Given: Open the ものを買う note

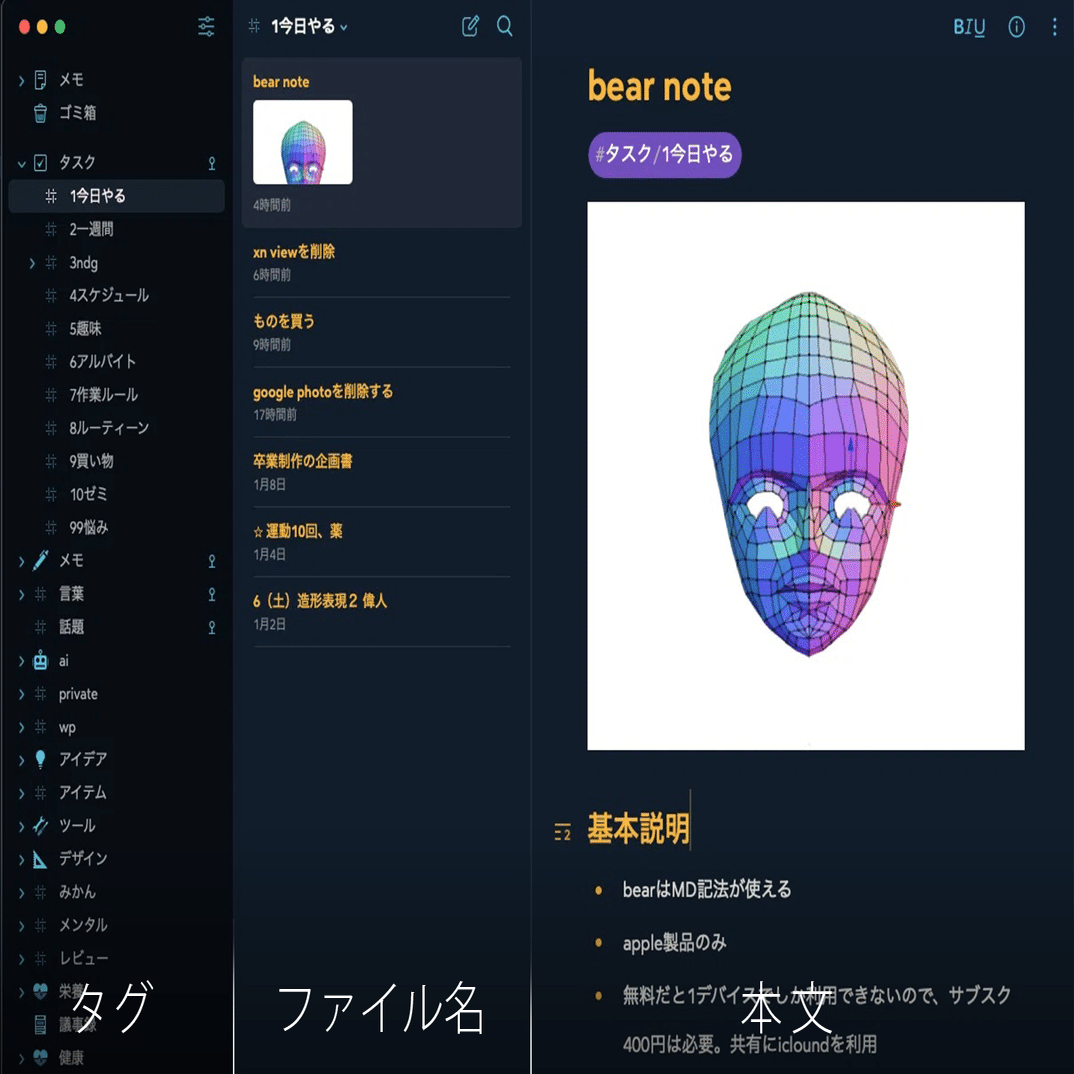Looking at the screenshot, I should tap(382, 332).
